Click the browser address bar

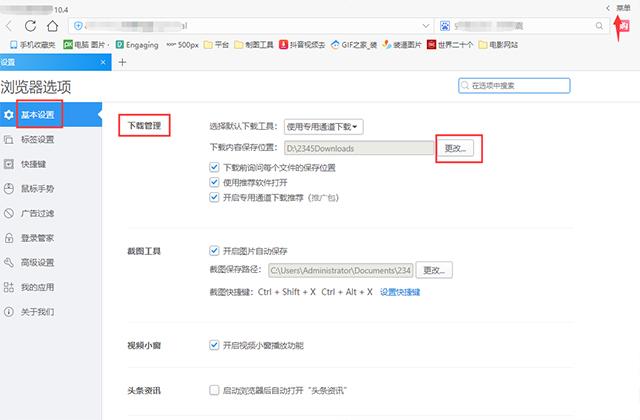pyautogui.click(x=249, y=26)
